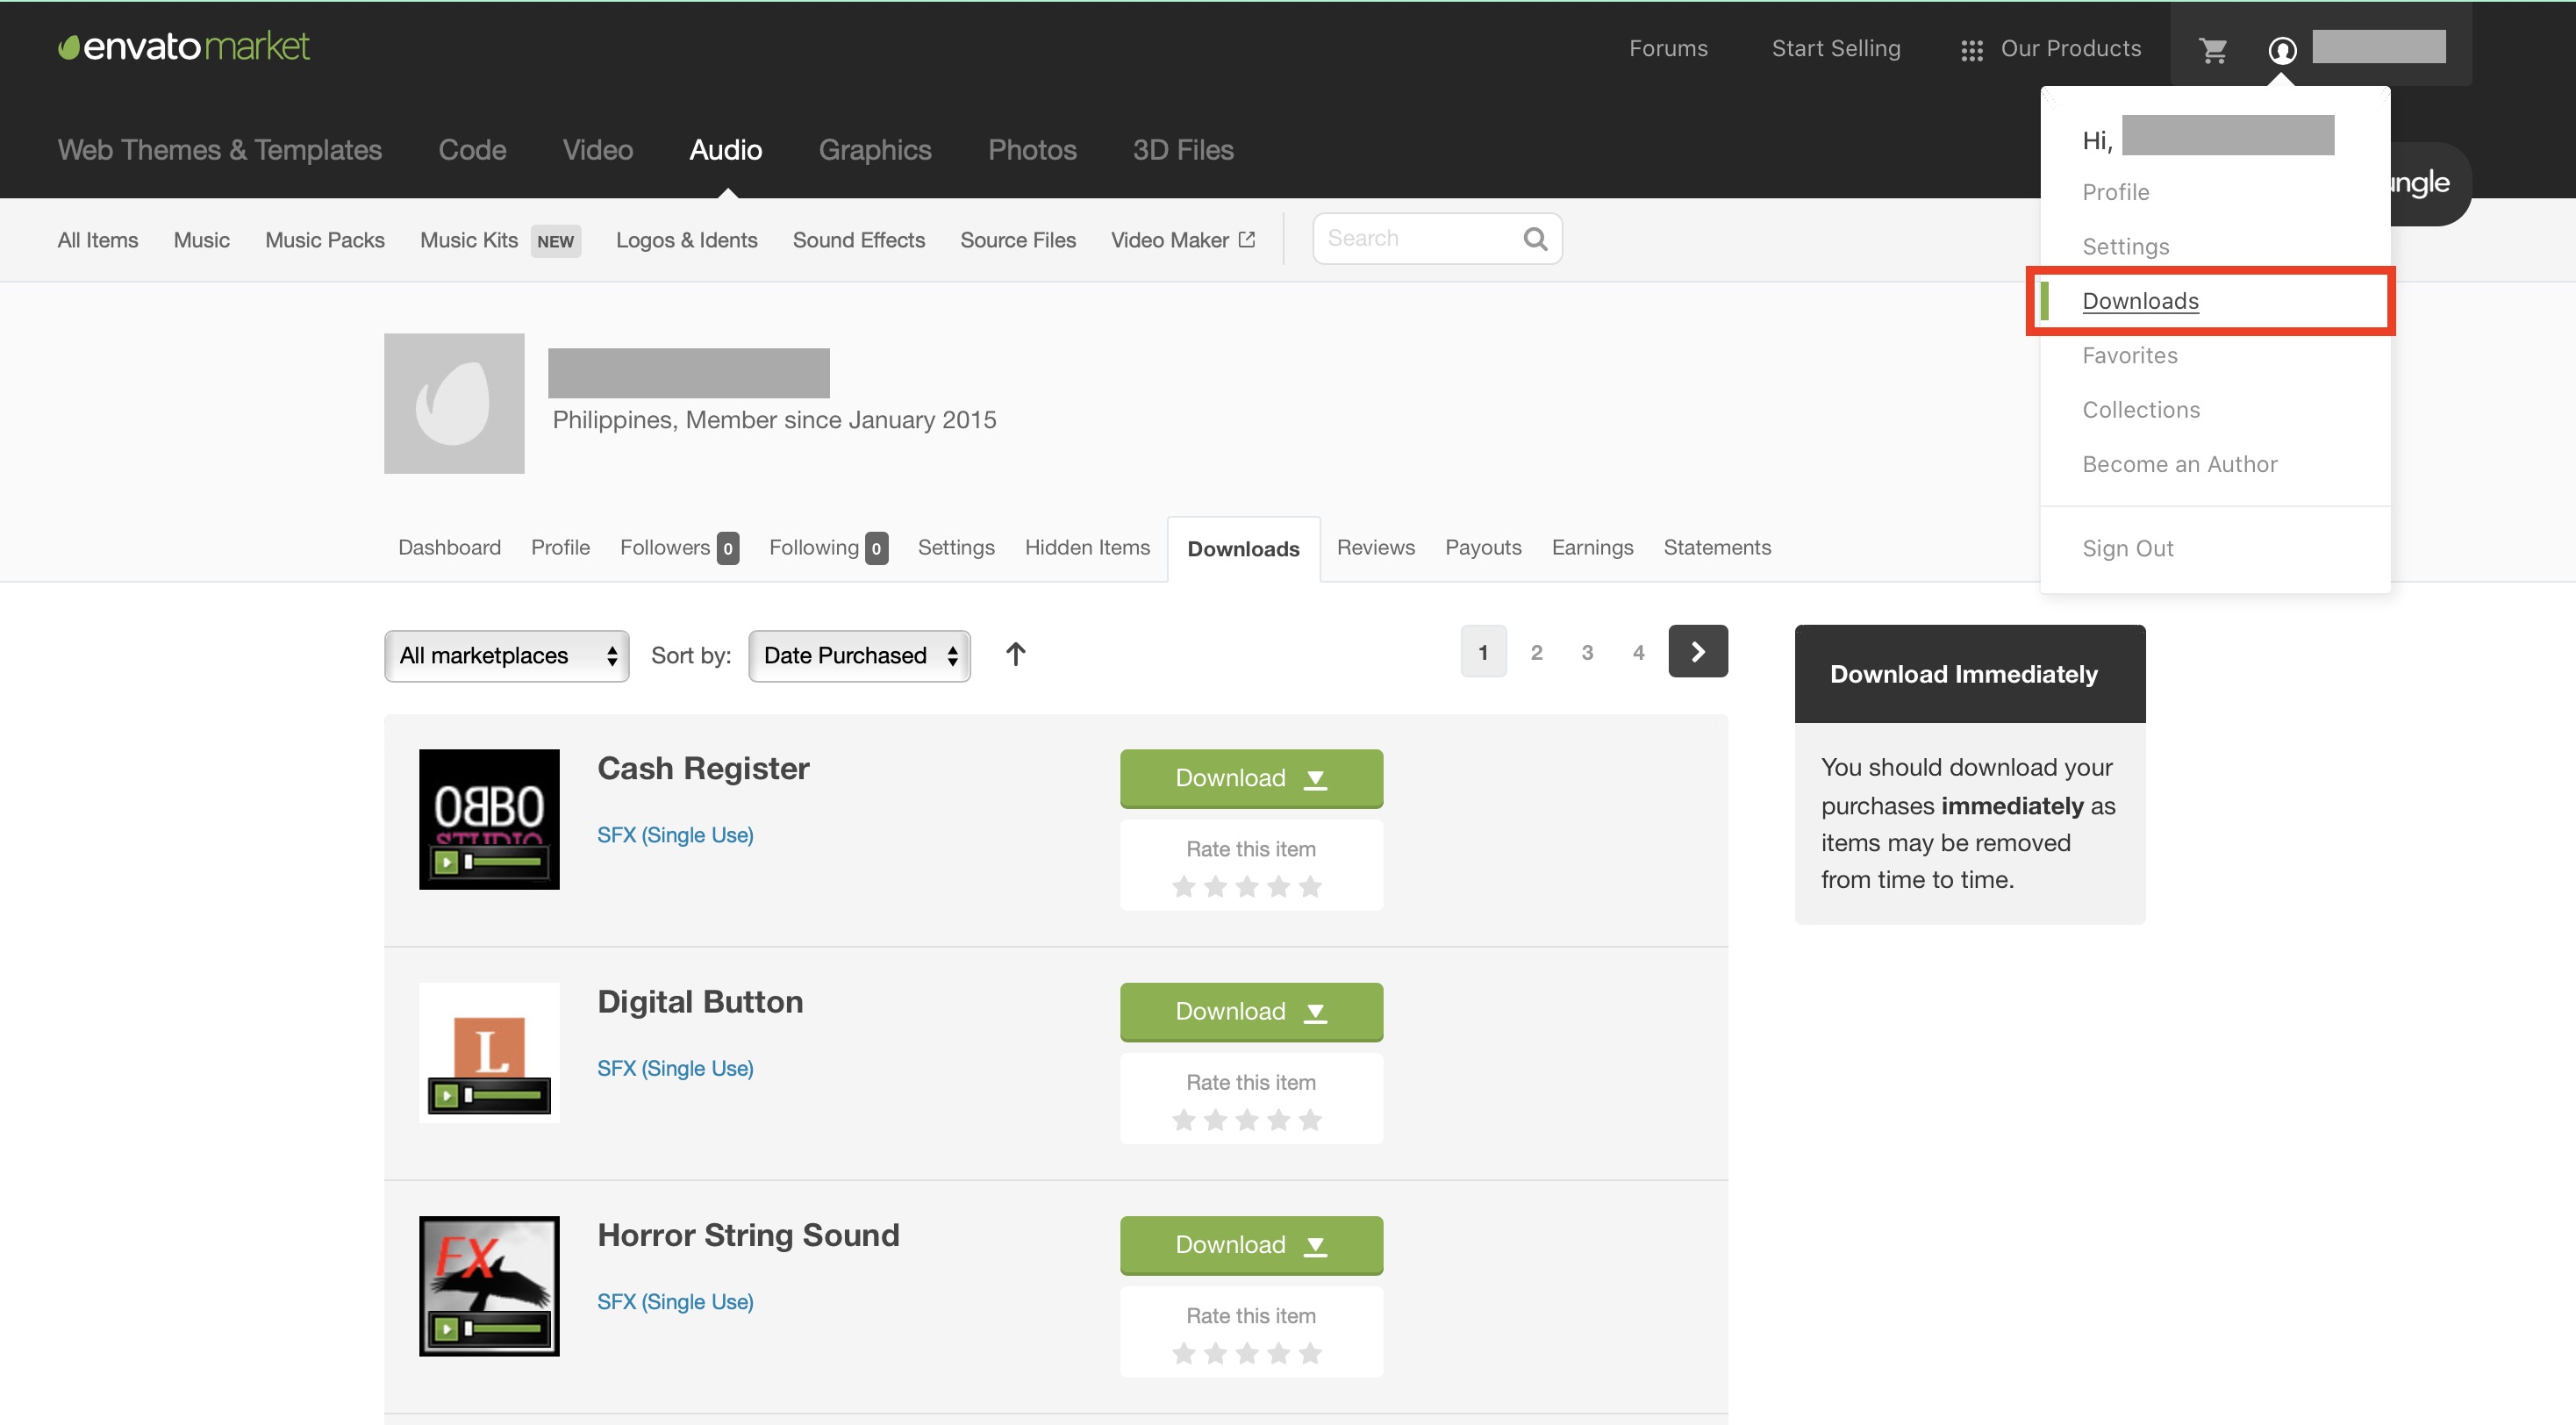2576x1425 pixels.
Task: Click the user account avatar icon
Action: pos(2281,50)
